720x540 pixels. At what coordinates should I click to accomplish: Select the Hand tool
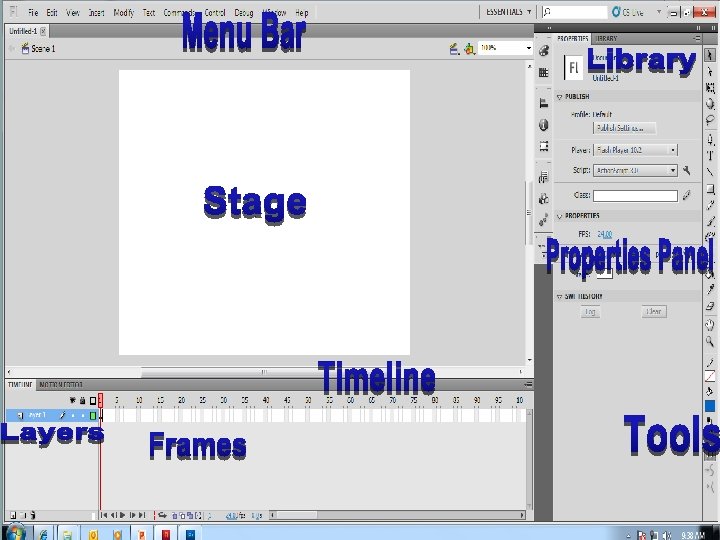pos(710,325)
